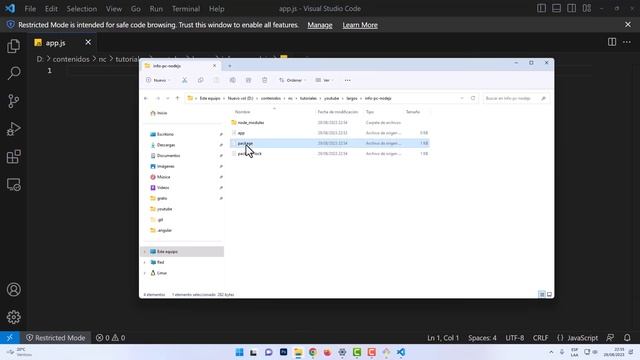Close the app.js editor tab
640x360 pixels.
point(88,42)
